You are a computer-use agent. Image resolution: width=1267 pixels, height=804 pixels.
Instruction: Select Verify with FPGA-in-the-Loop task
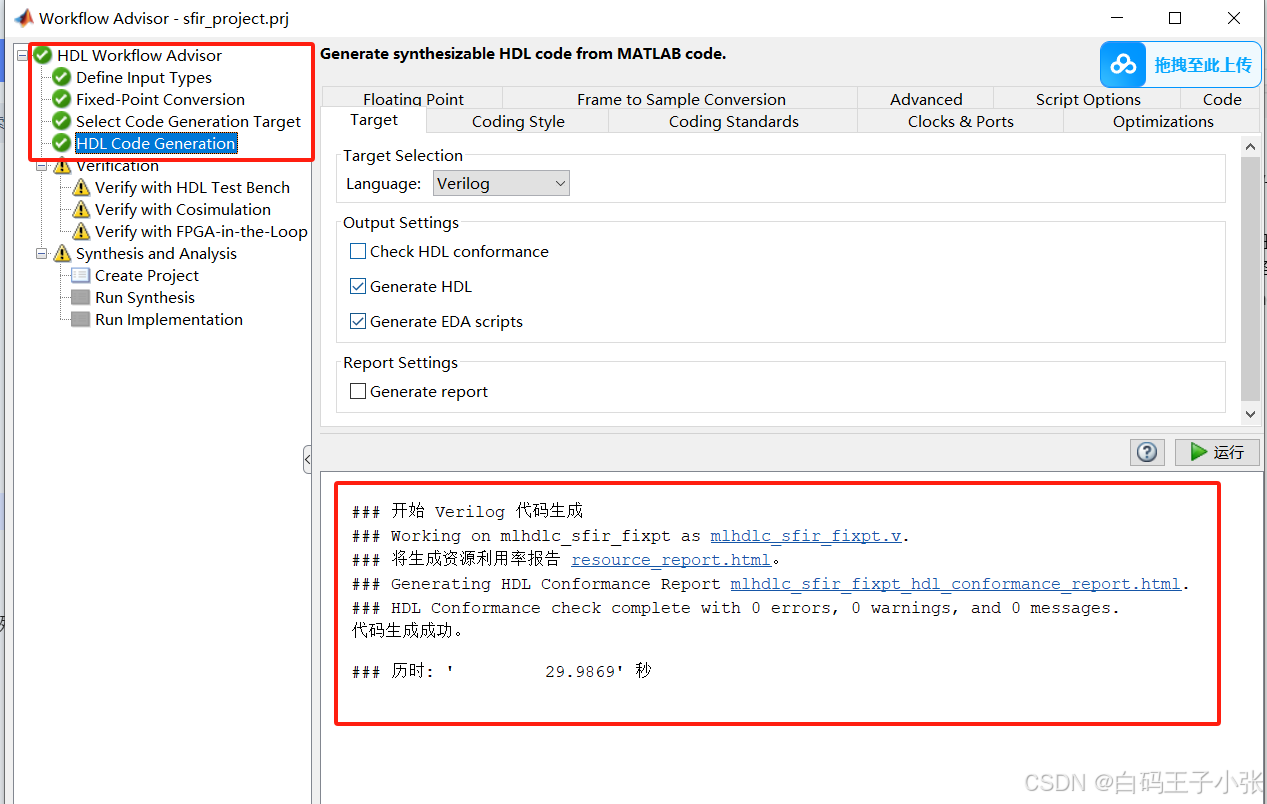click(201, 231)
